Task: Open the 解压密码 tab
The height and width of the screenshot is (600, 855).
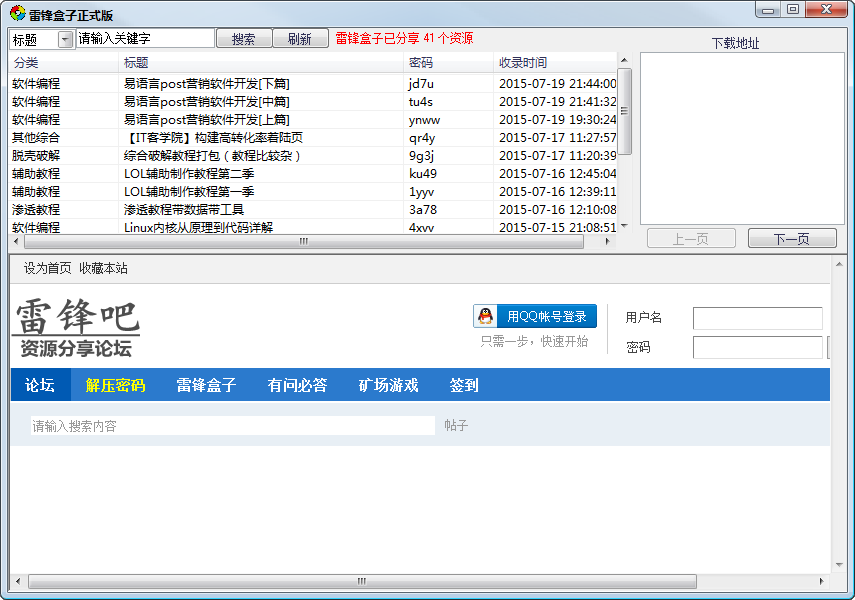Action: coord(116,385)
